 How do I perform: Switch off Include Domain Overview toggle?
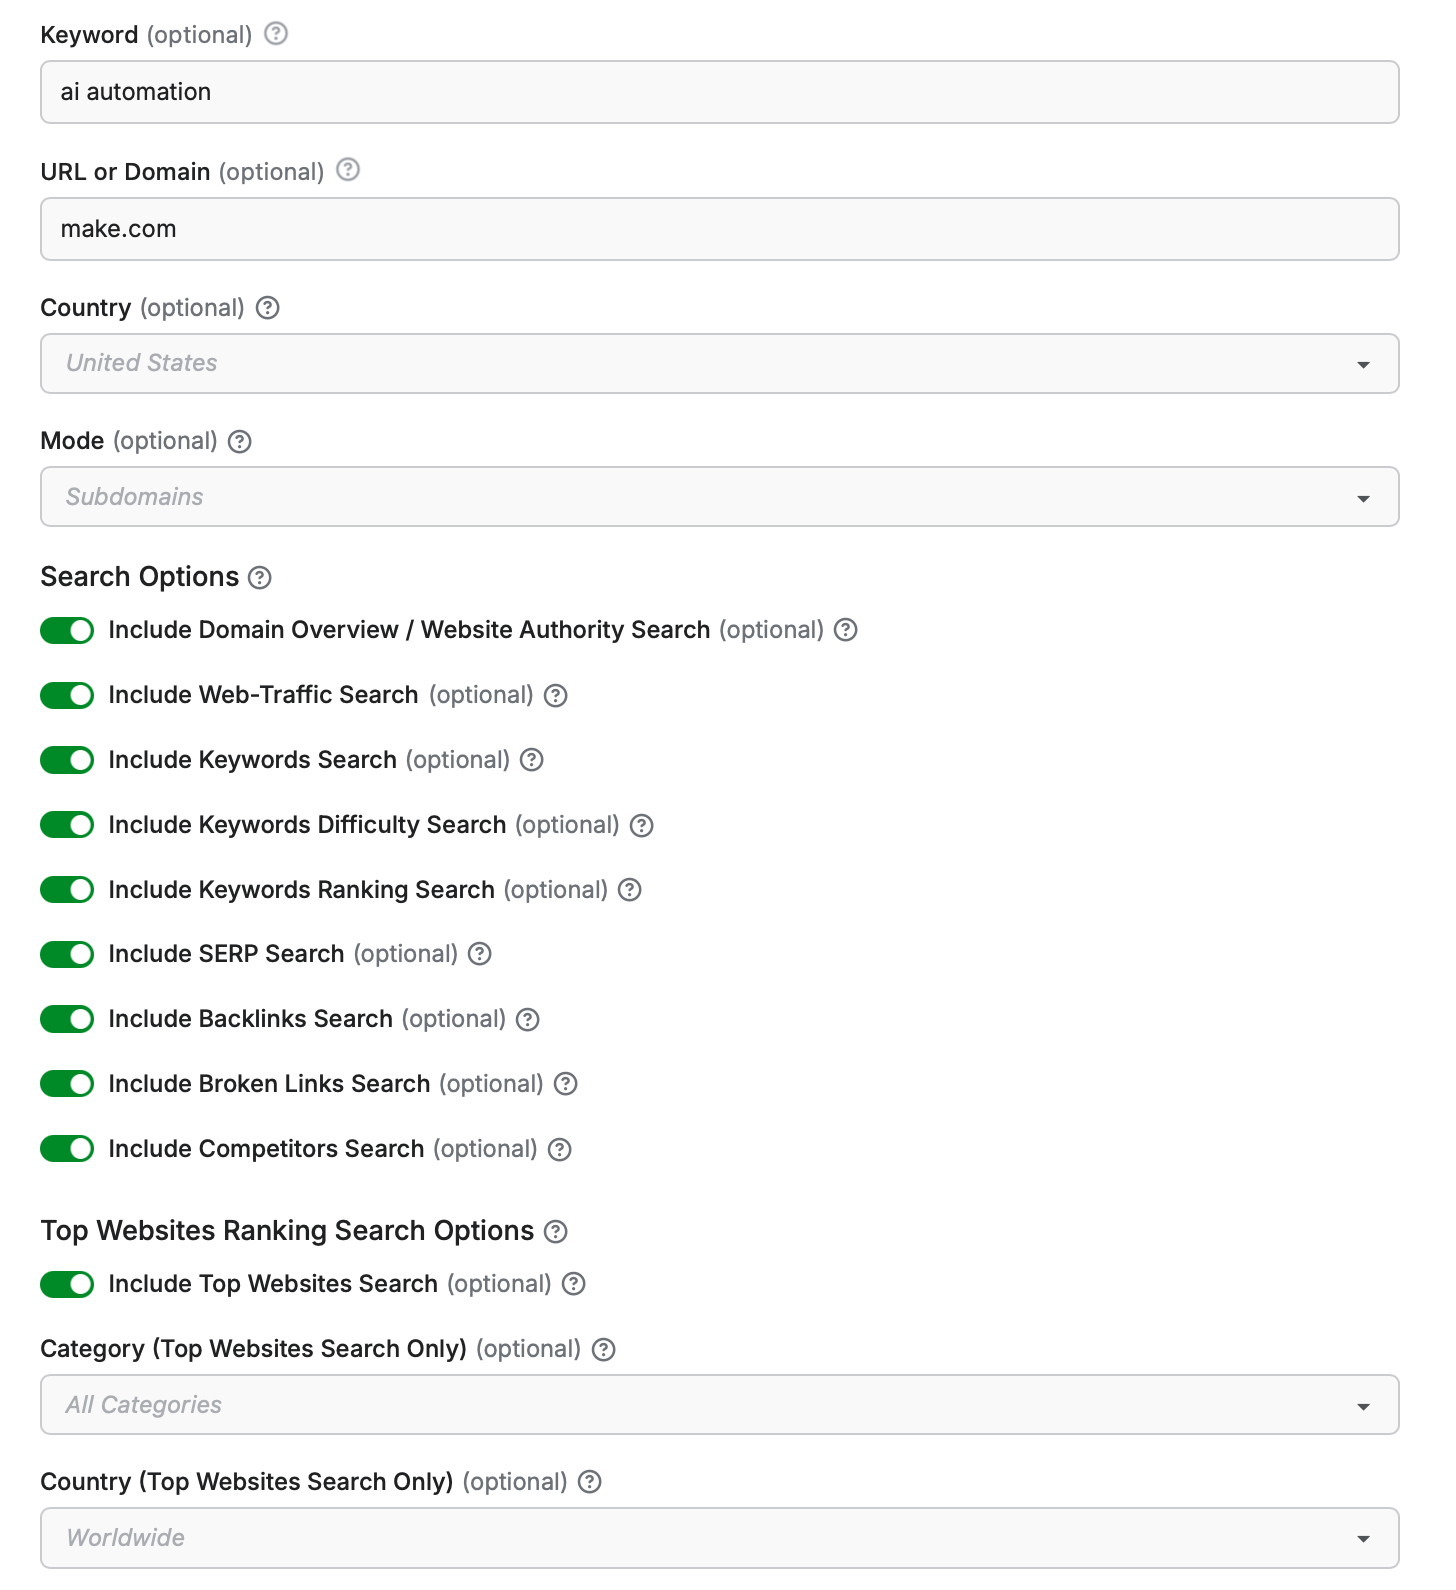[67, 630]
